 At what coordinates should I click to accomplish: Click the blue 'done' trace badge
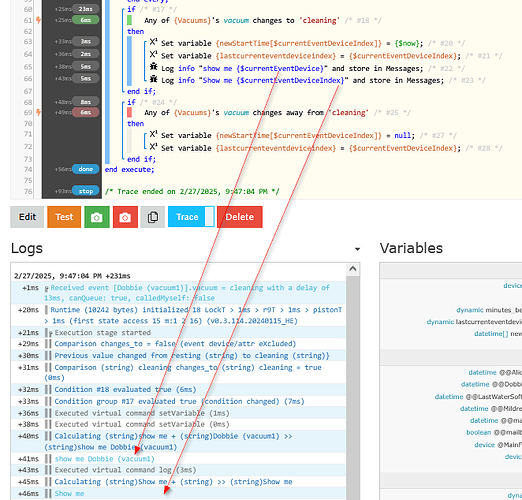pyautogui.click(x=86, y=169)
